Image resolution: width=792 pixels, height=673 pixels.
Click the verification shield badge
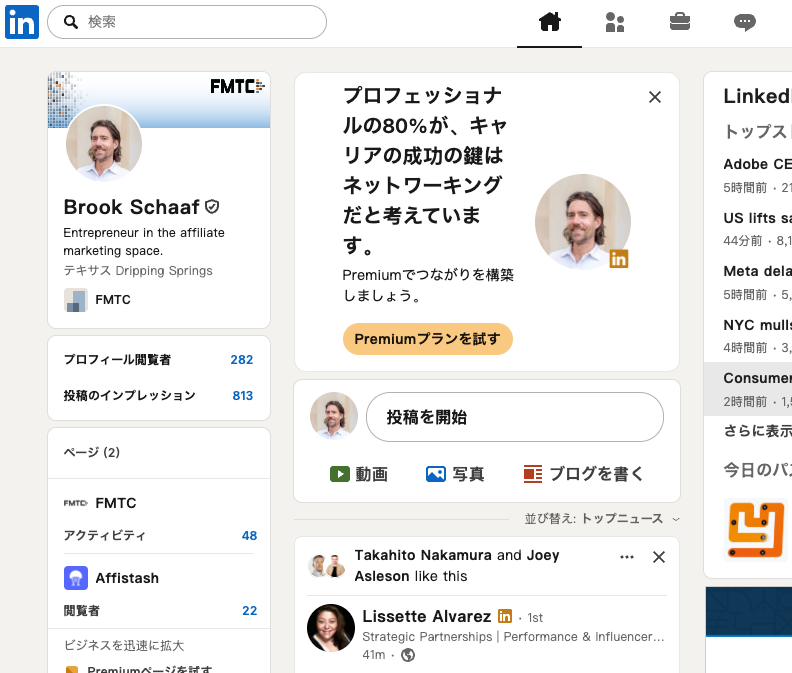212,207
